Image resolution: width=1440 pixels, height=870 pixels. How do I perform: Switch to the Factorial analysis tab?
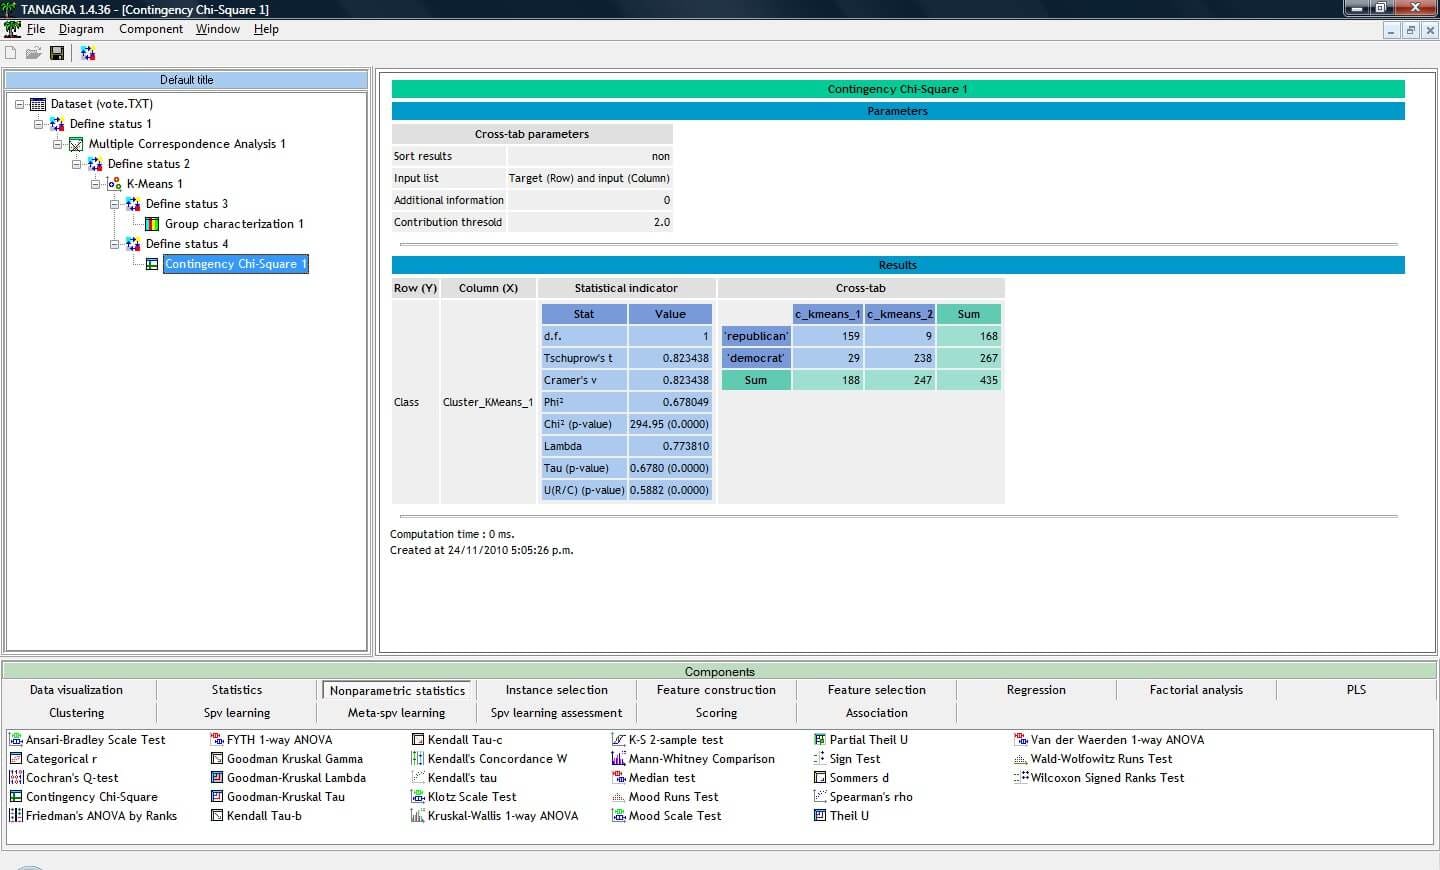[1195, 689]
